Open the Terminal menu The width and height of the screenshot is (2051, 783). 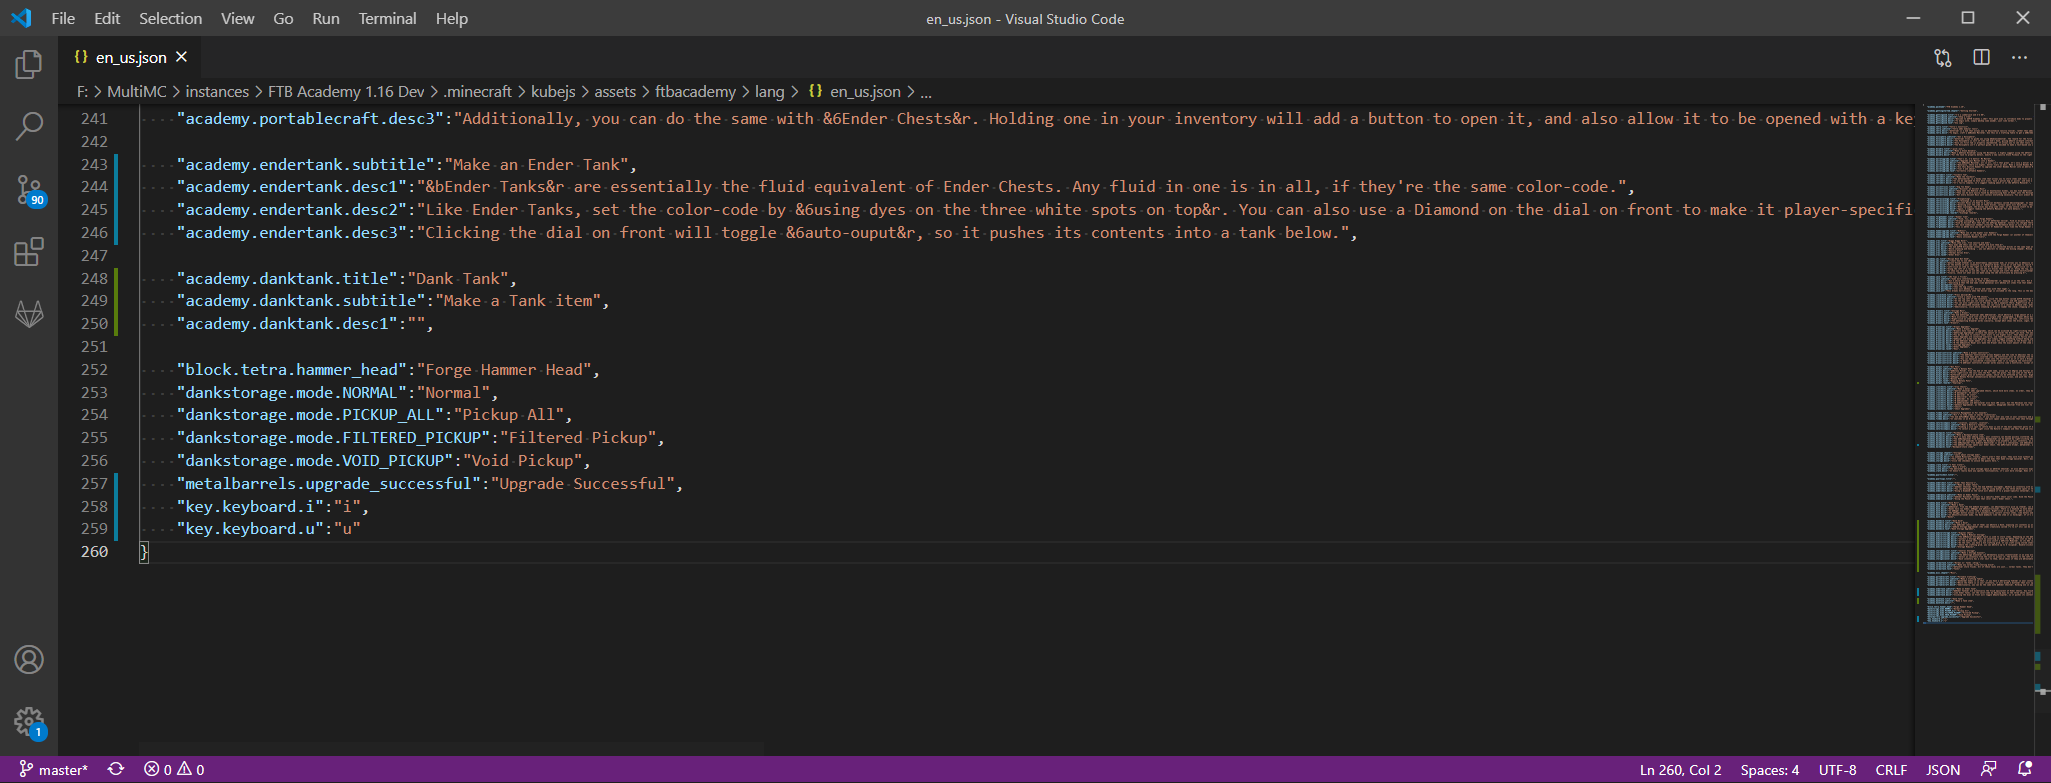click(x=387, y=18)
